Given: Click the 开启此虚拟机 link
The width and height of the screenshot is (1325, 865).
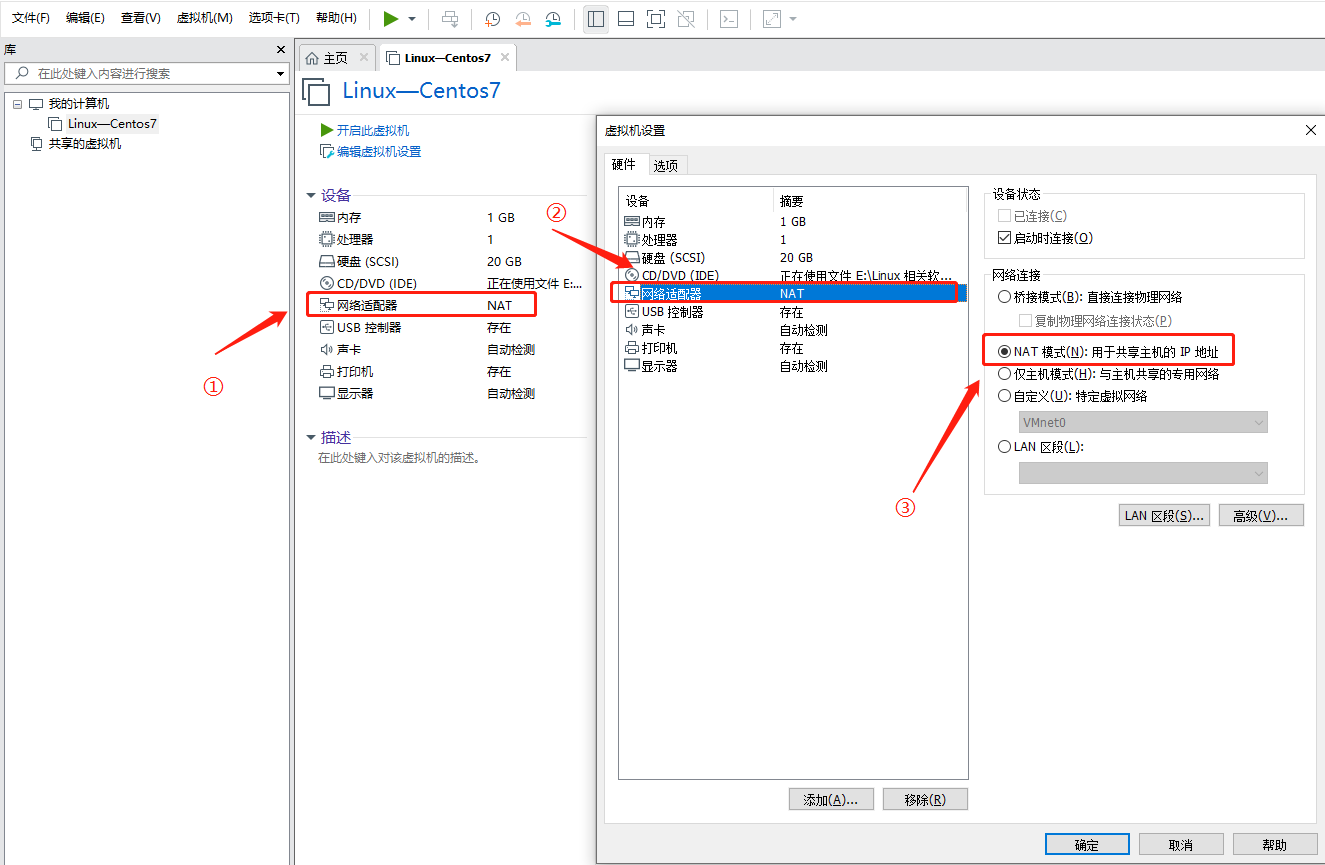Looking at the screenshot, I should pyautogui.click(x=373, y=131).
